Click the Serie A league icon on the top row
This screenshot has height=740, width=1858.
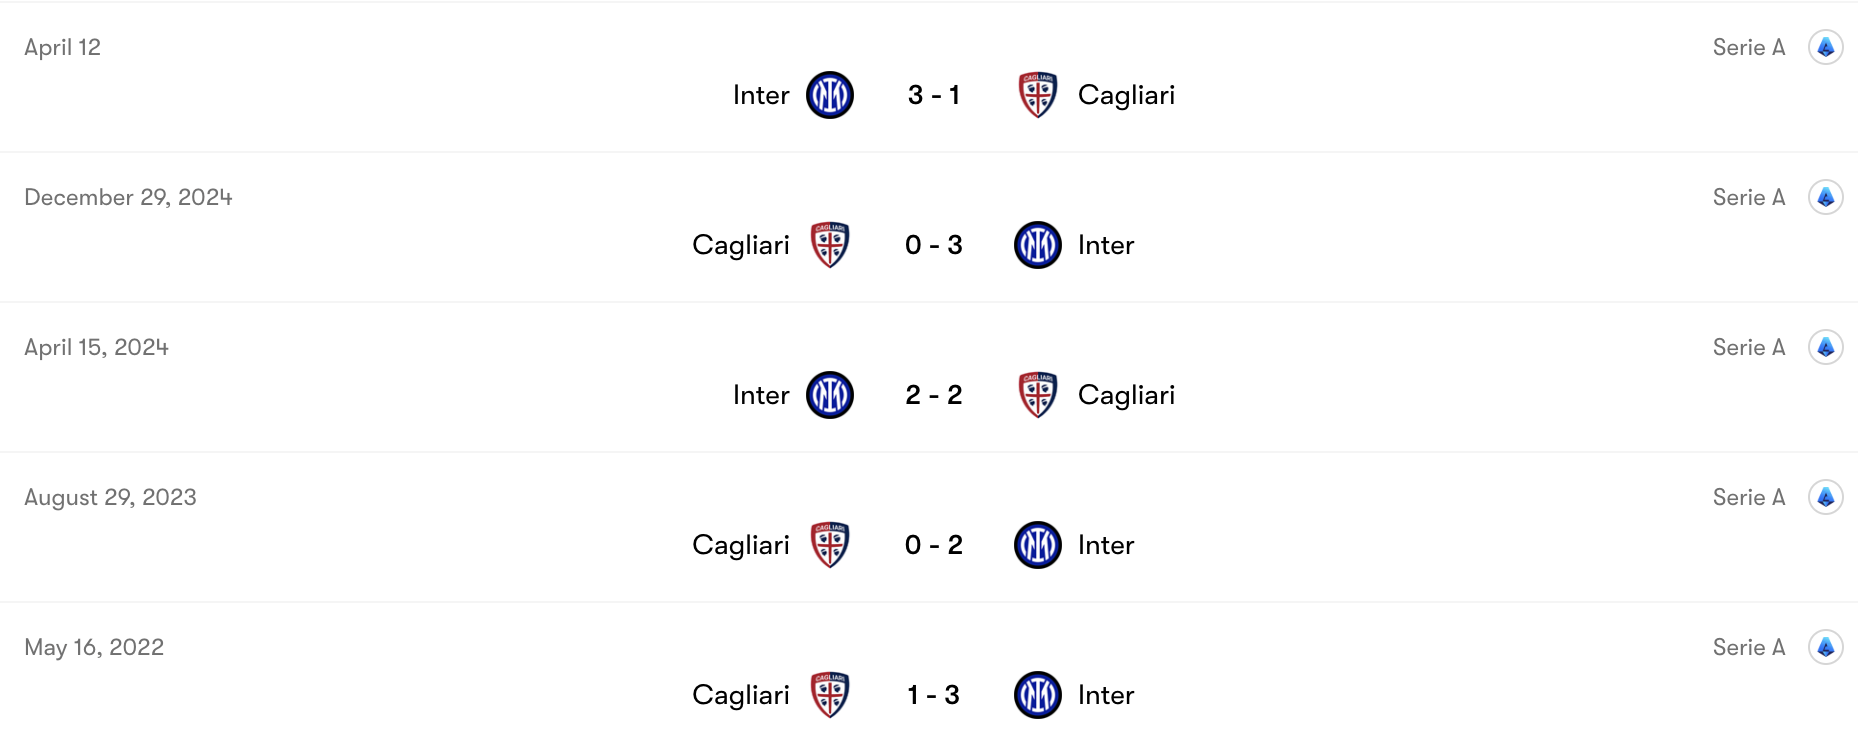coord(1828,47)
